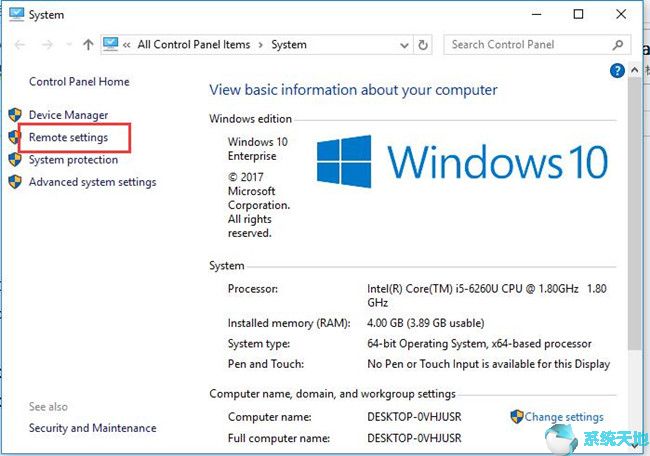
Task: Open the recent locations dropdown arrow
Action: pos(69,44)
